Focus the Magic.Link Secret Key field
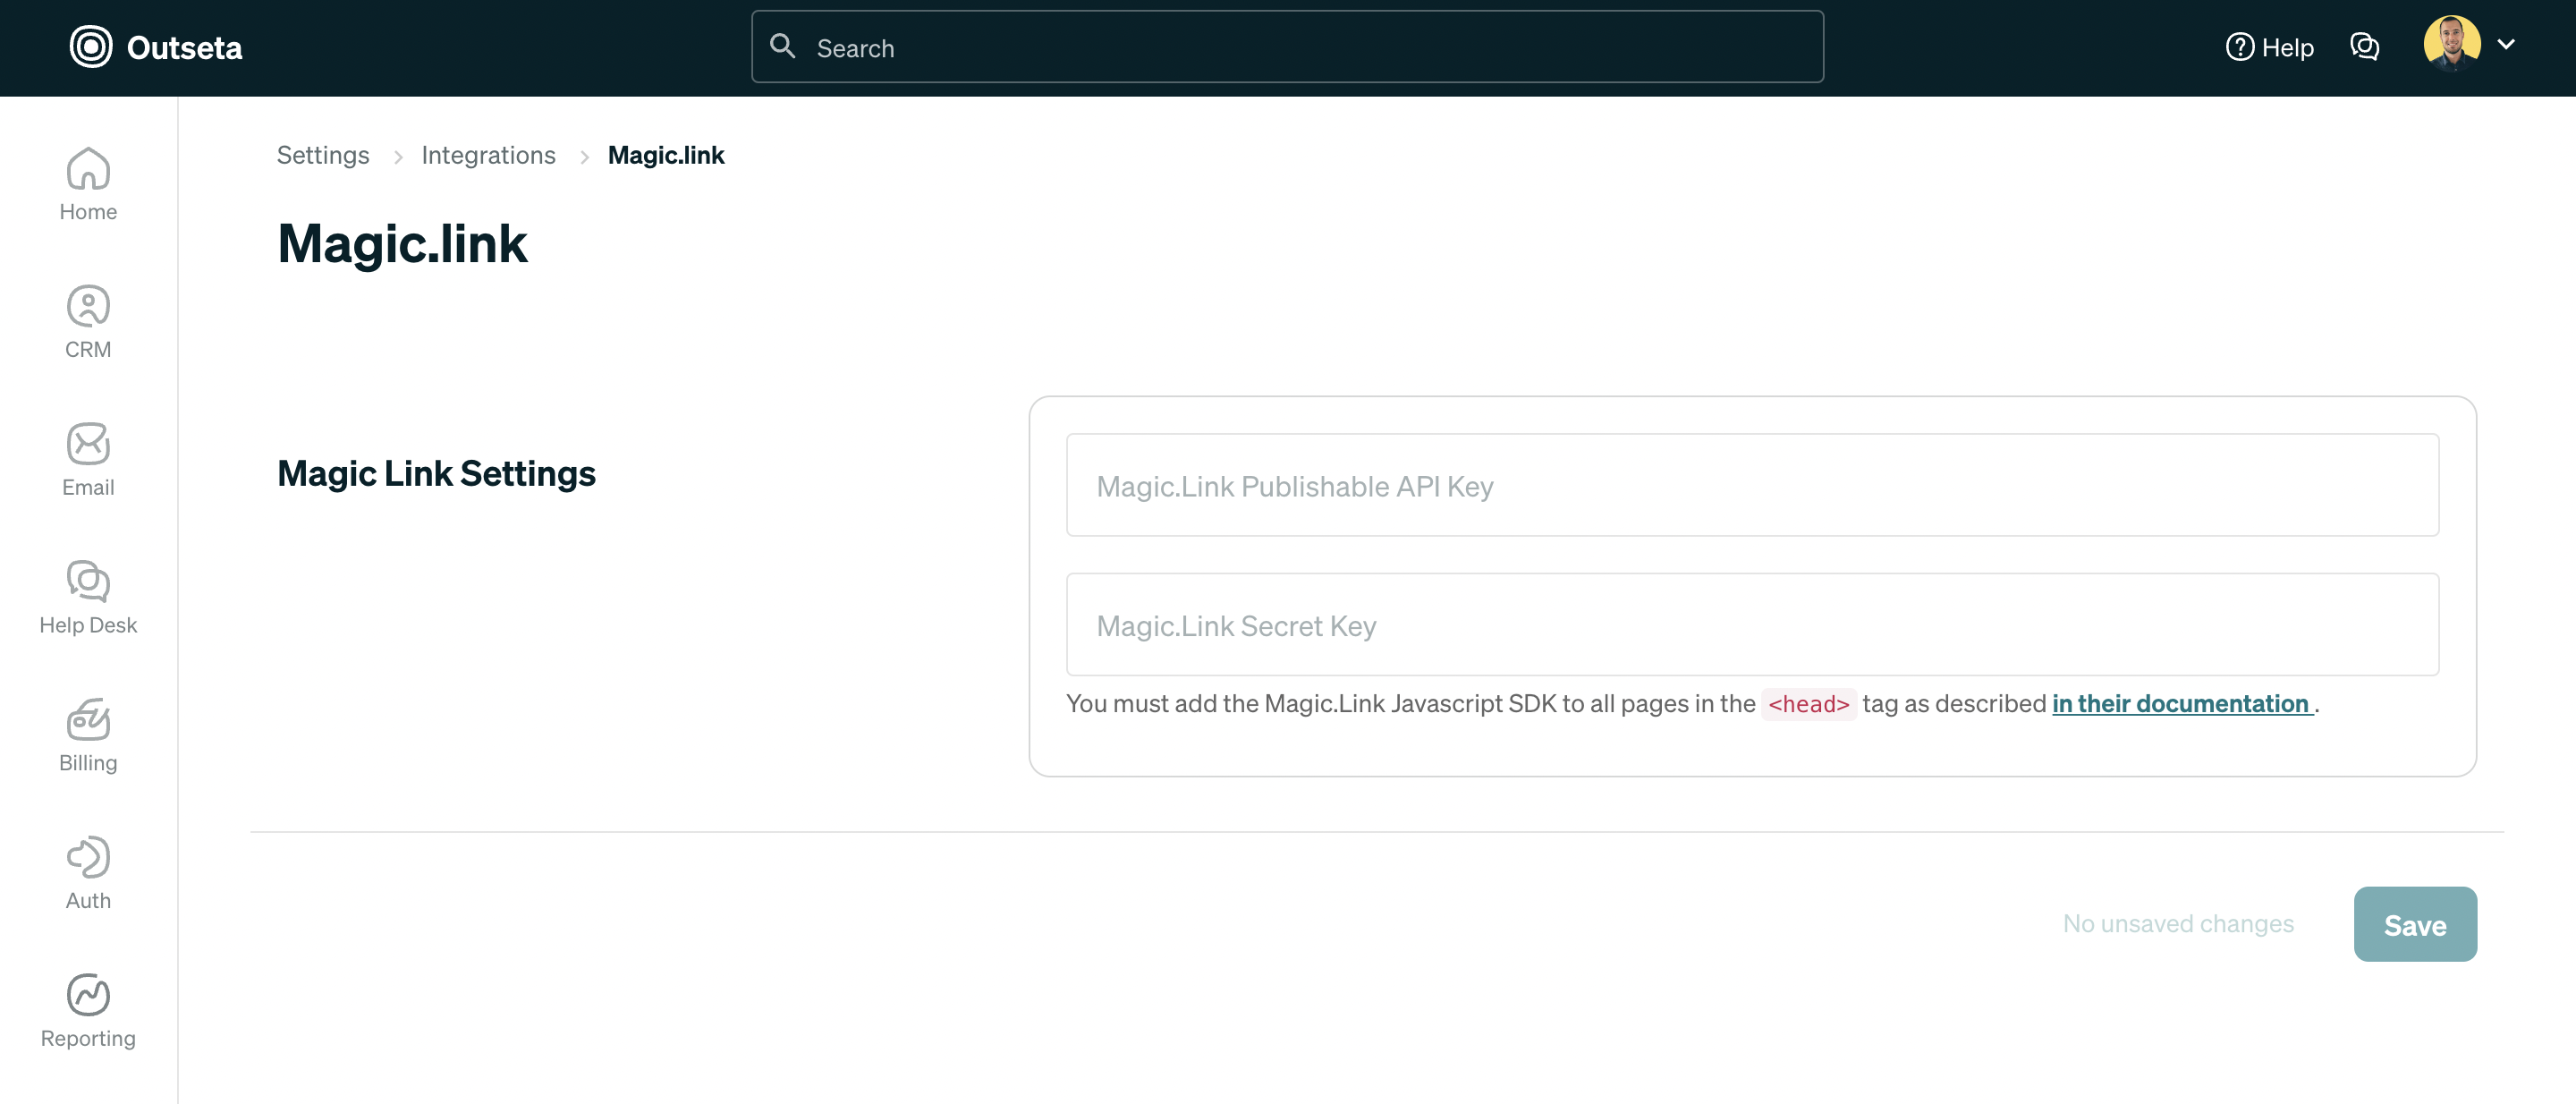Screen dimensions: 2576x1104 [x=1751, y=625]
